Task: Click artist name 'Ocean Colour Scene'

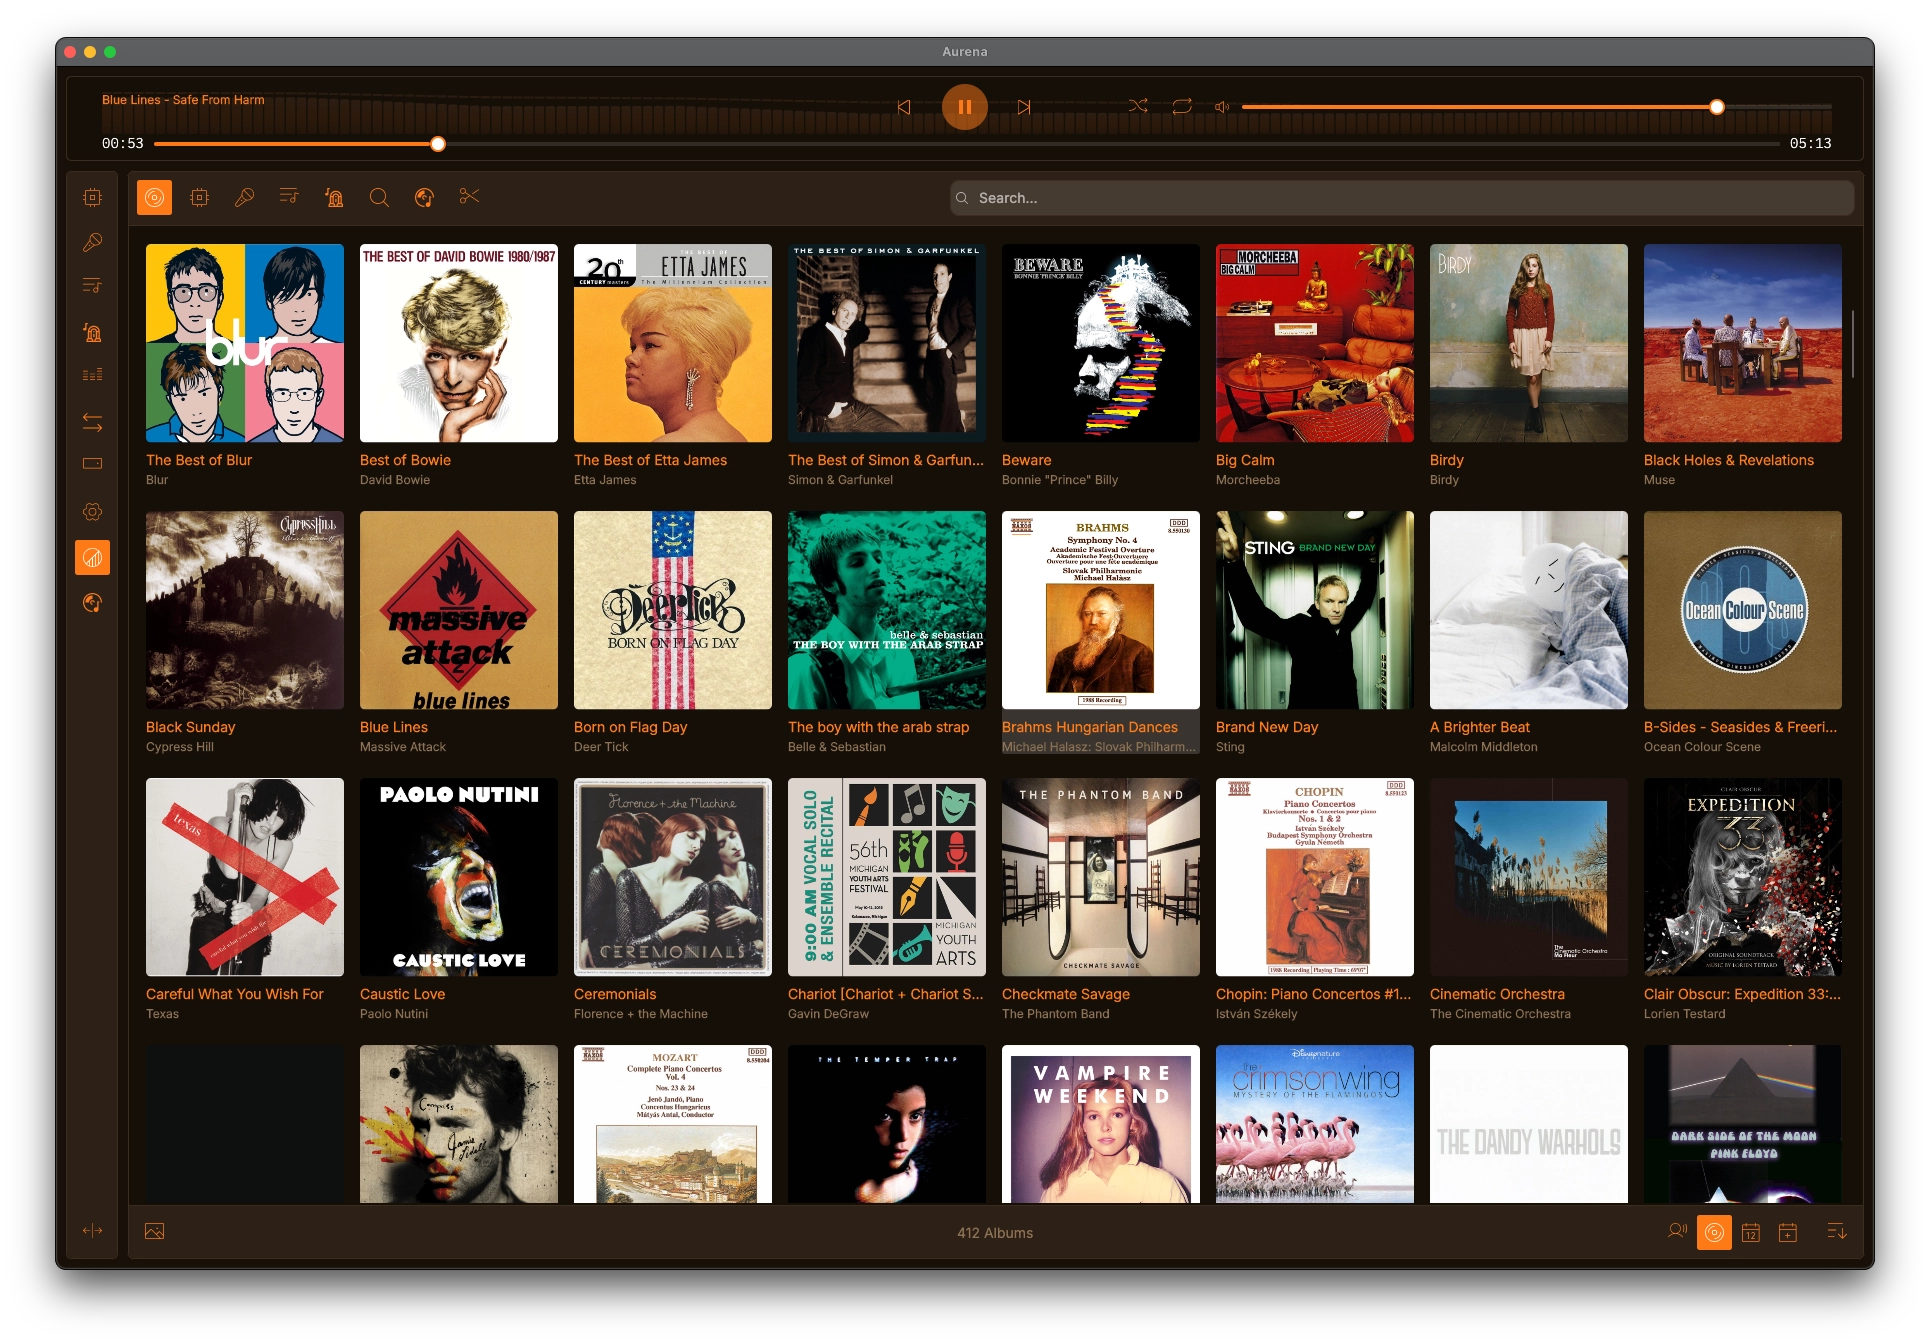Action: click(x=1702, y=747)
